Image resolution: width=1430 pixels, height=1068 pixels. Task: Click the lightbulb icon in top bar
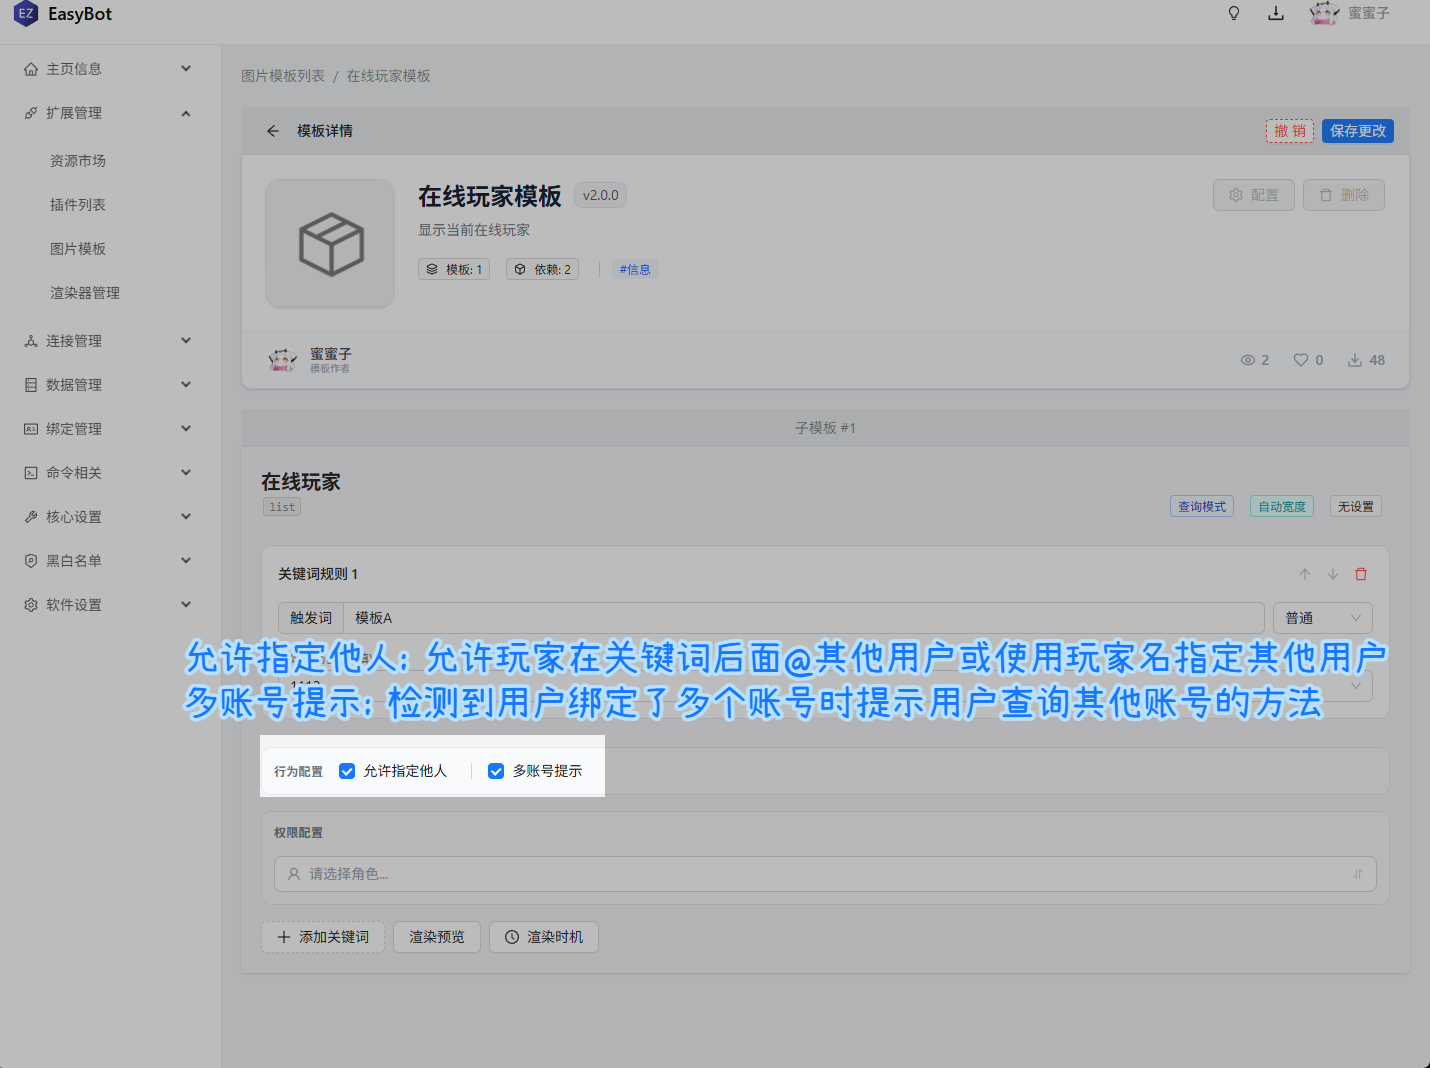pos(1234,13)
